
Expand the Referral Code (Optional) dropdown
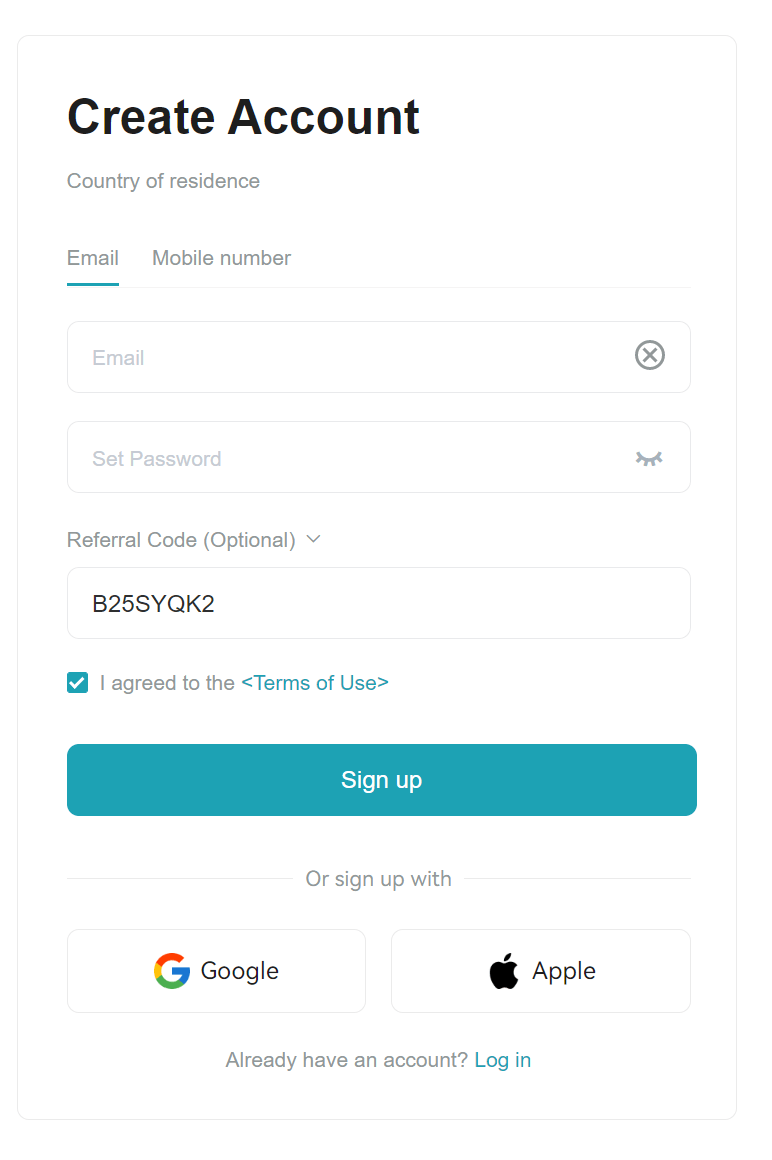pos(313,539)
